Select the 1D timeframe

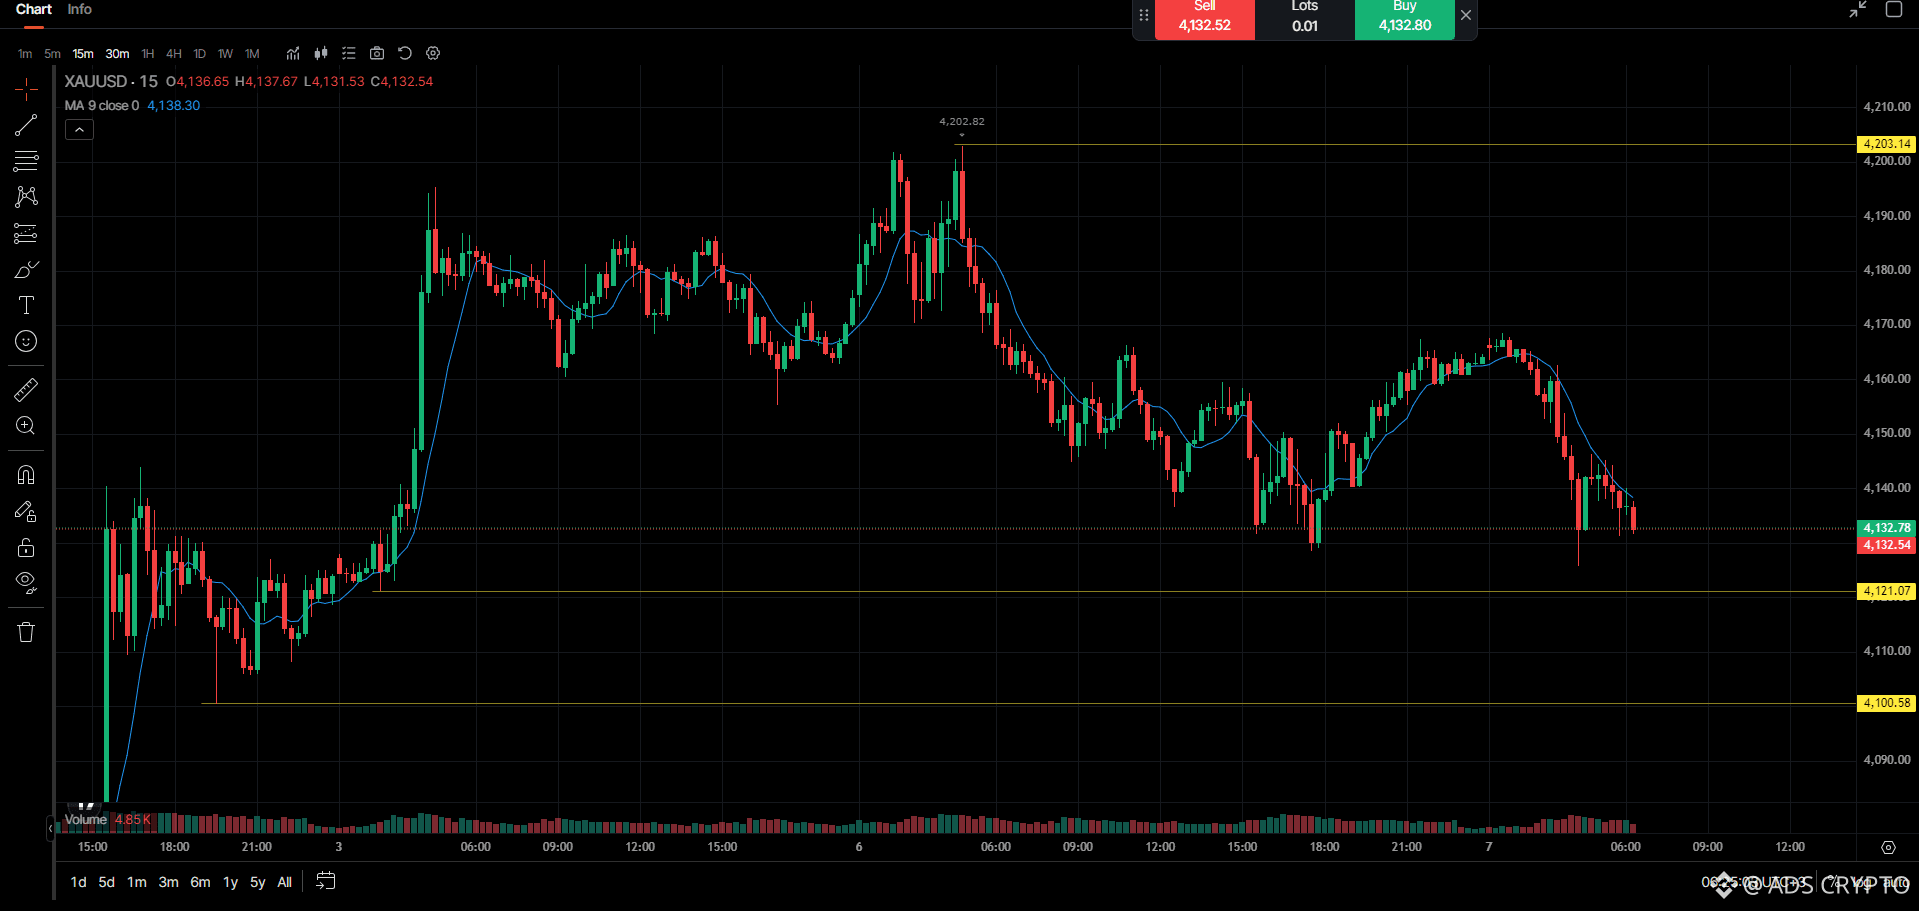[199, 54]
